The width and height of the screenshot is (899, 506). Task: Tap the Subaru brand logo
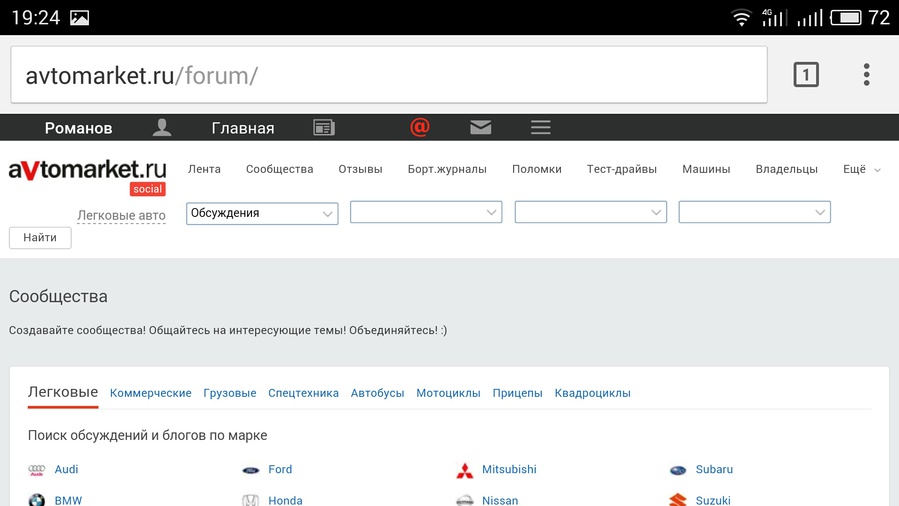pyautogui.click(x=678, y=470)
